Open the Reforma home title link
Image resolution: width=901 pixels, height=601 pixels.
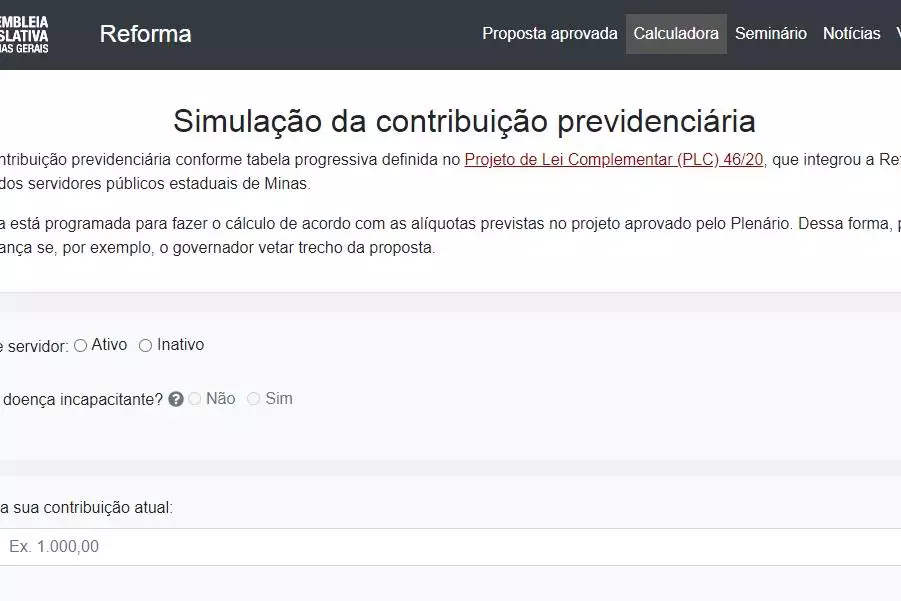(145, 34)
